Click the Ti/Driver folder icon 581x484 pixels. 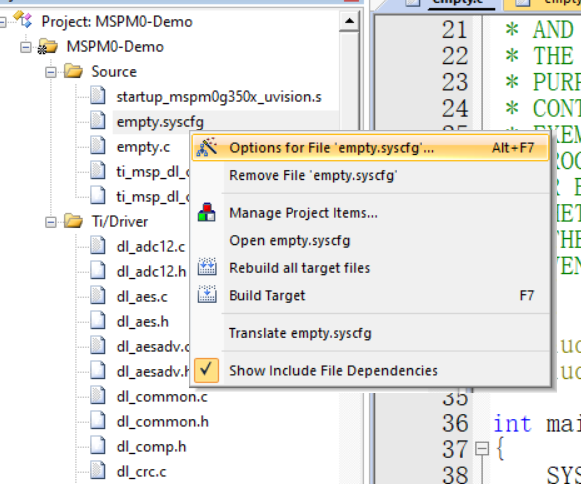pyautogui.click(x=73, y=221)
